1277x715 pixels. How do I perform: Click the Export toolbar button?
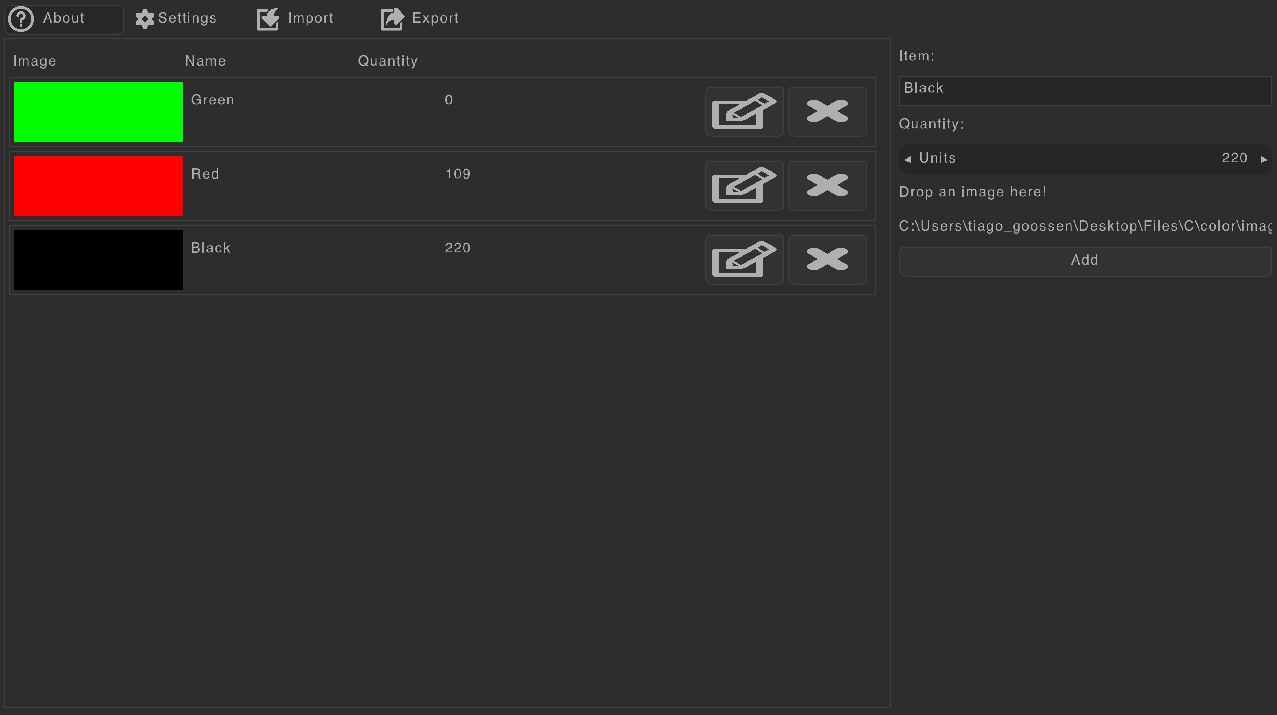tap(420, 19)
